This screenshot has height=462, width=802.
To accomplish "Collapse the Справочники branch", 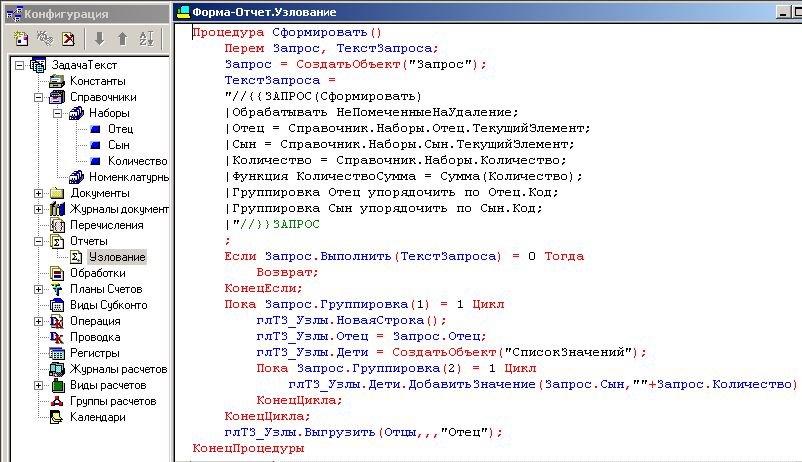I will [x=38, y=97].
